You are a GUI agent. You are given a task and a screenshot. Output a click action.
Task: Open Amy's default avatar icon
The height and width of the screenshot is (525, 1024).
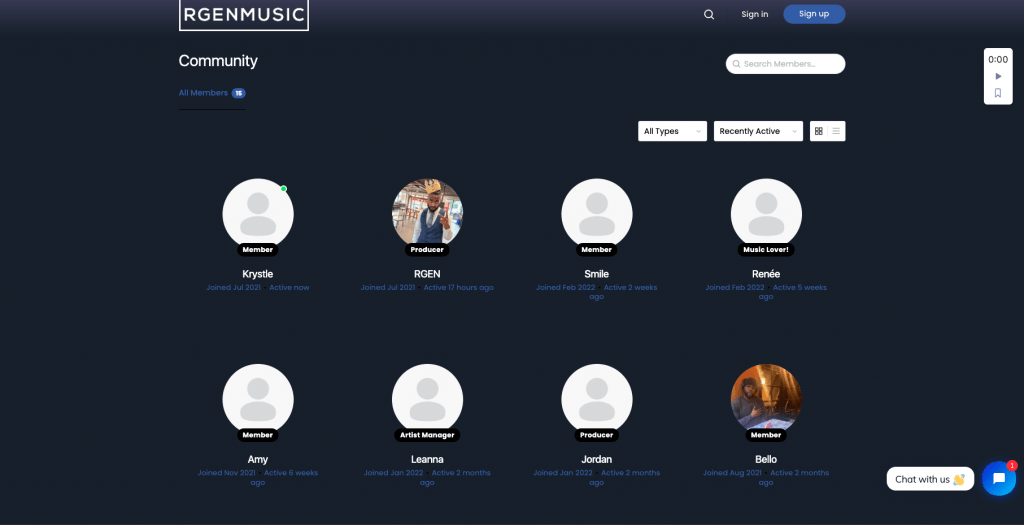[x=258, y=399]
